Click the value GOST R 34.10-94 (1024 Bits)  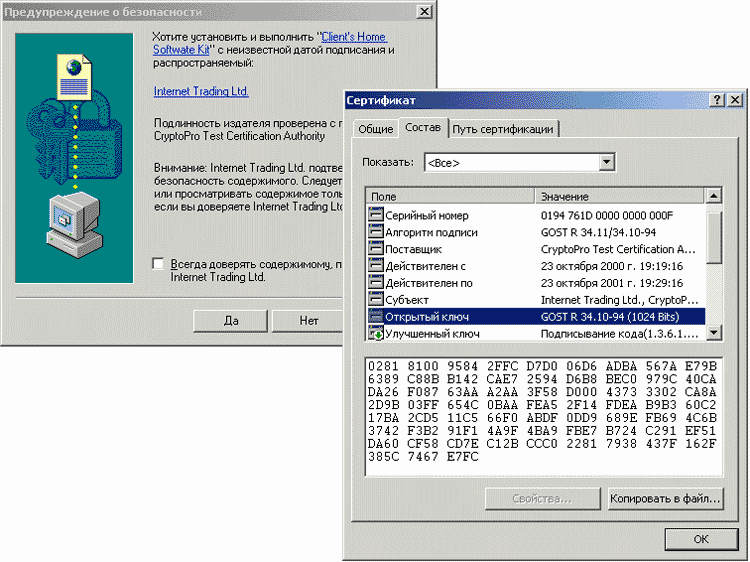click(610, 317)
